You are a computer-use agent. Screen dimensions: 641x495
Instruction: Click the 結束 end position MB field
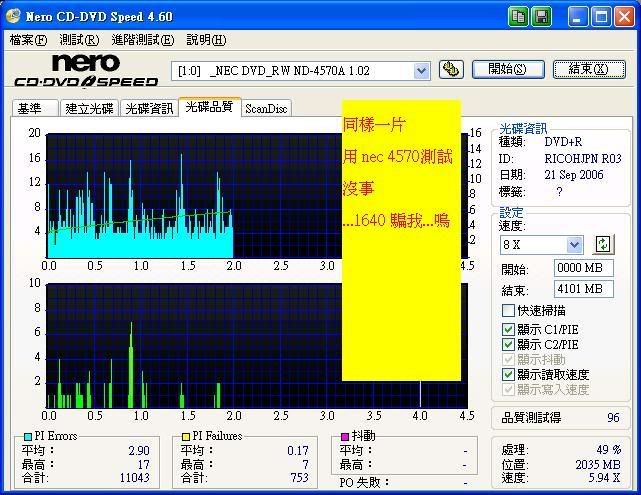[x=584, y=289]
